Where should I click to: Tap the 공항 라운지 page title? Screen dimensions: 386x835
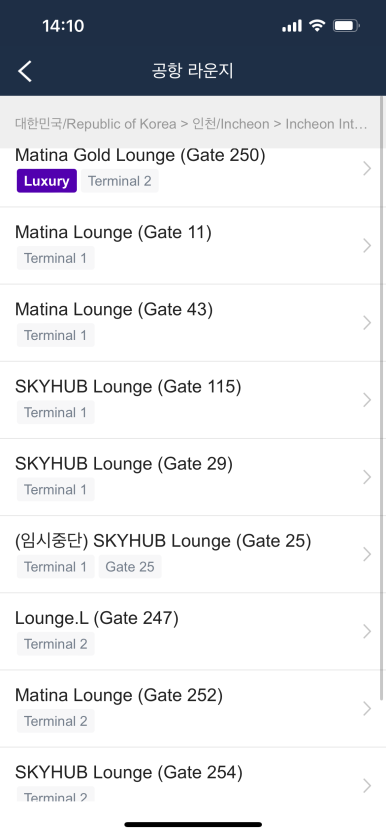coord(193,71)
